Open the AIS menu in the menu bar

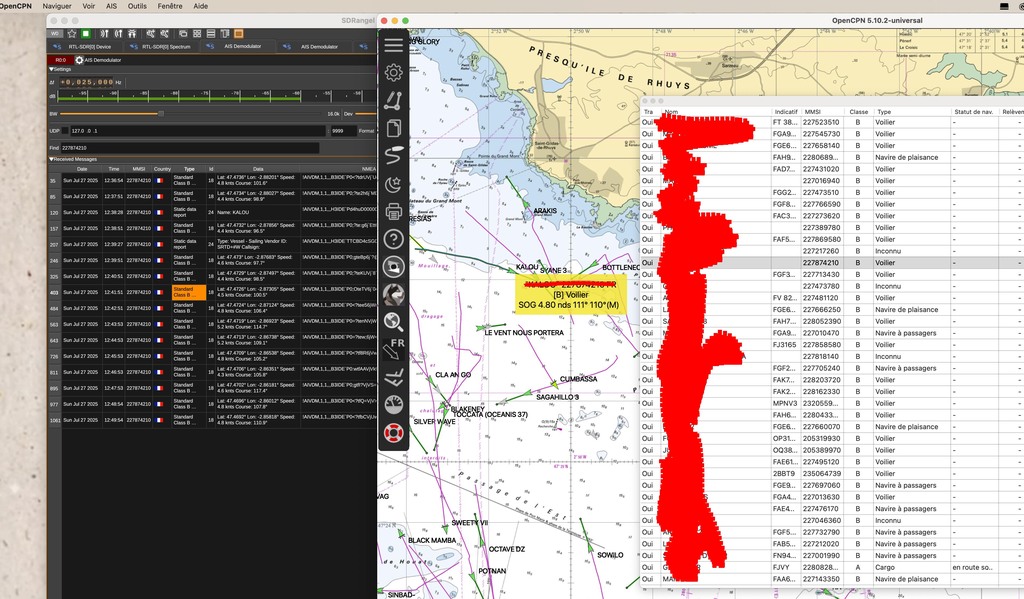coord(112,6)
